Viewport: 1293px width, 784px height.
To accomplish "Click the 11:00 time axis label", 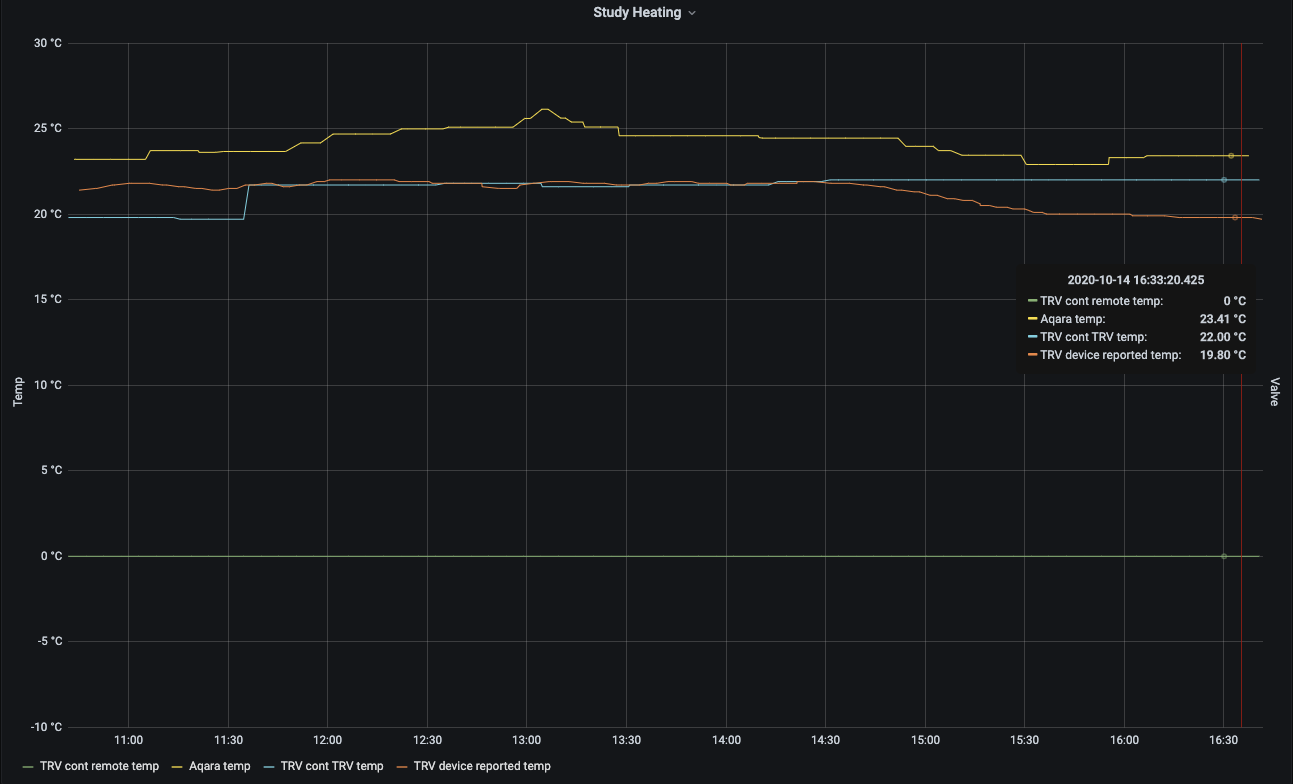I will coord(128,741).
